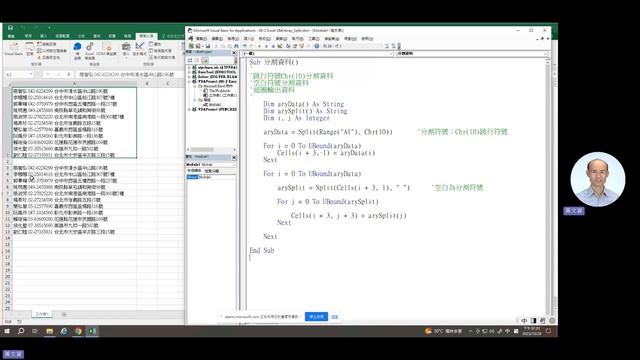Select the Developer (開發人員) ribbon tab
Image resolution: width=640 pixels, height=360 pixels.
point(146,36)
